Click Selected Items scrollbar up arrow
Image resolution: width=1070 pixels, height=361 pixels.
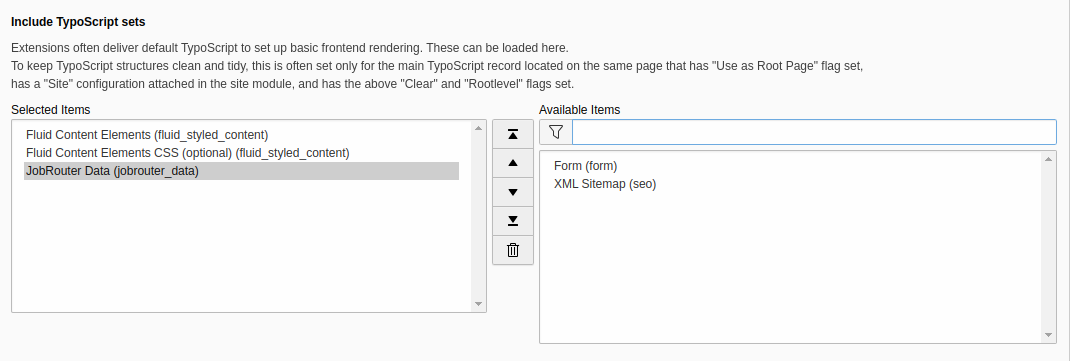[478, 127]
